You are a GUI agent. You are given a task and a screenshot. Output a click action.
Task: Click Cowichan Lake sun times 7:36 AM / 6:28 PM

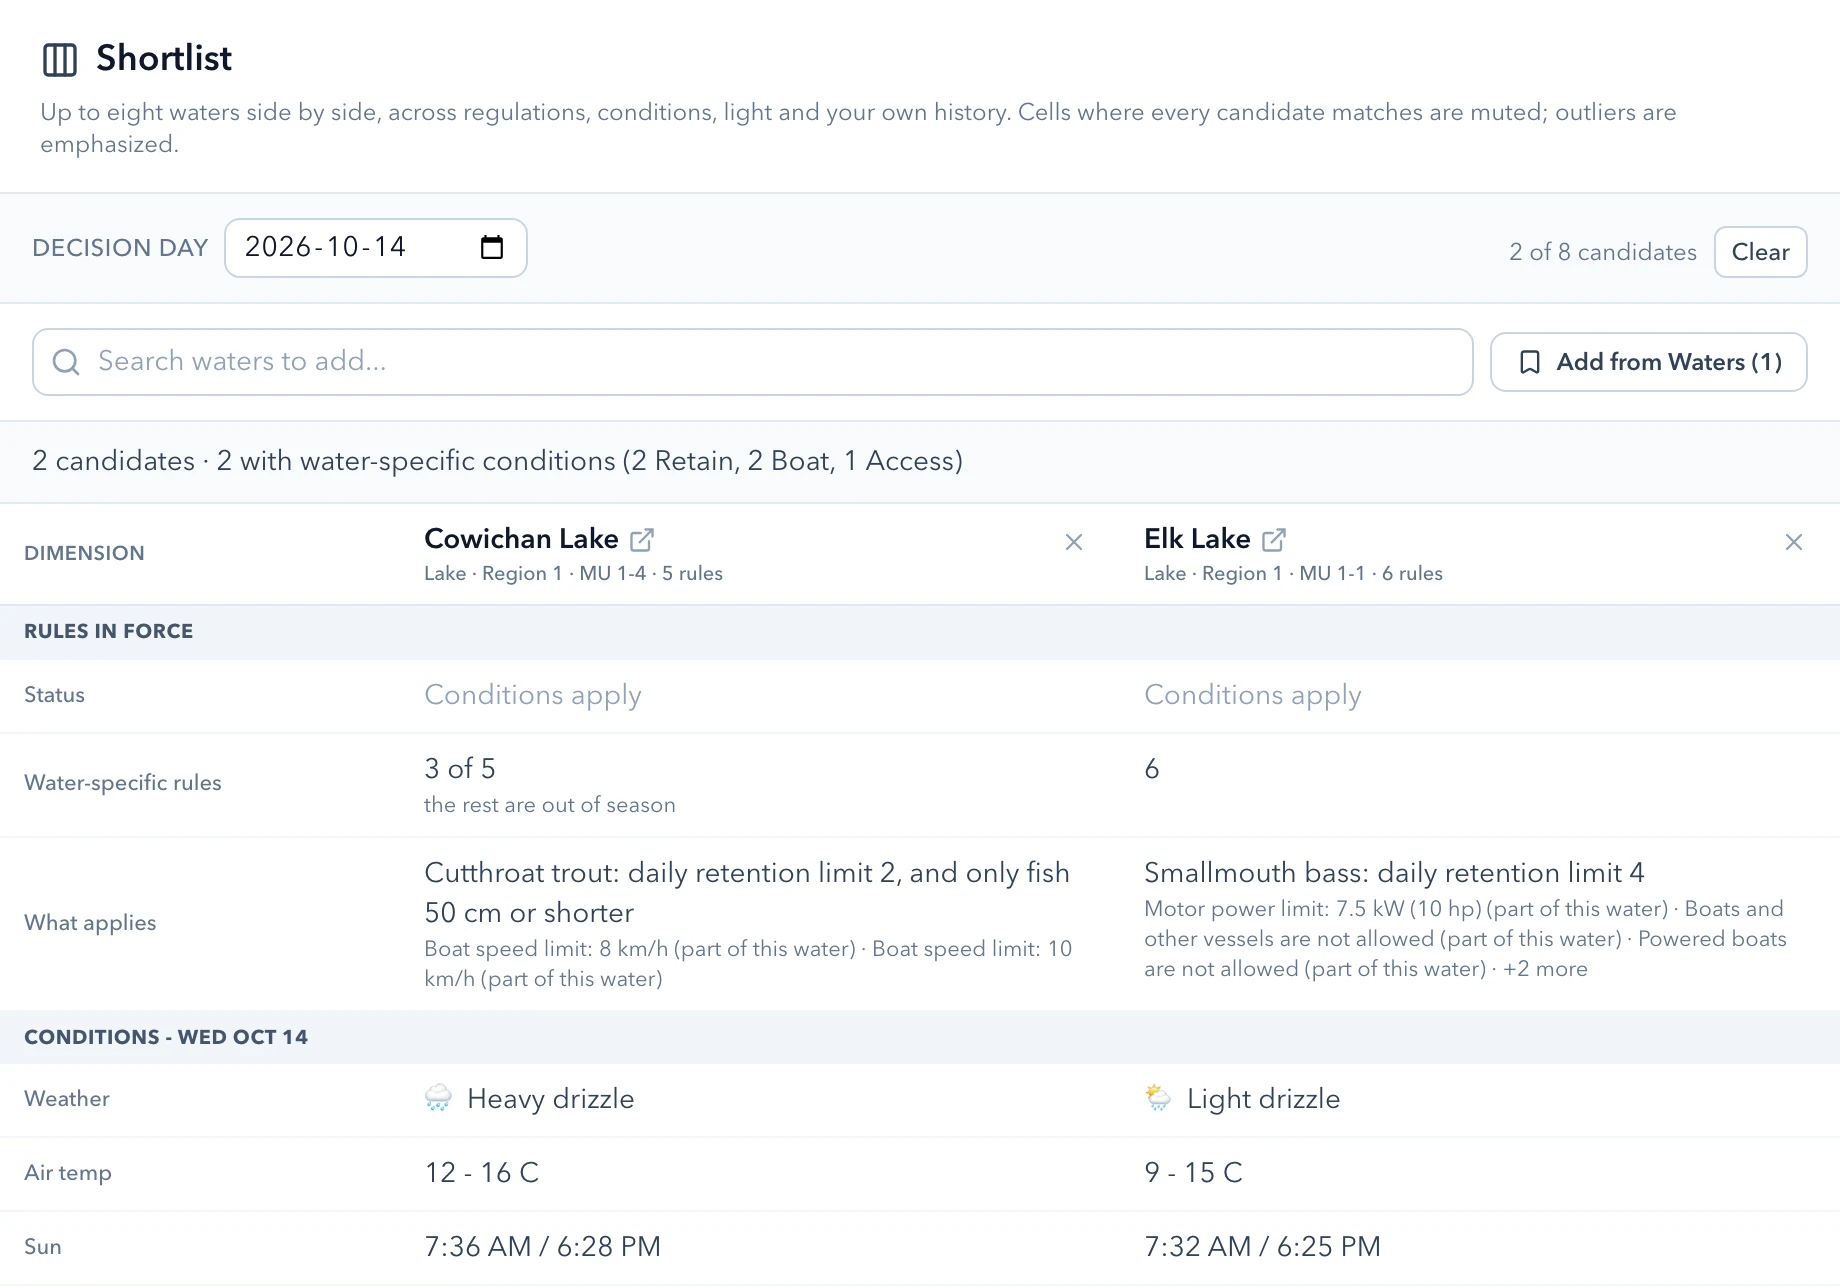point(543,1246)
